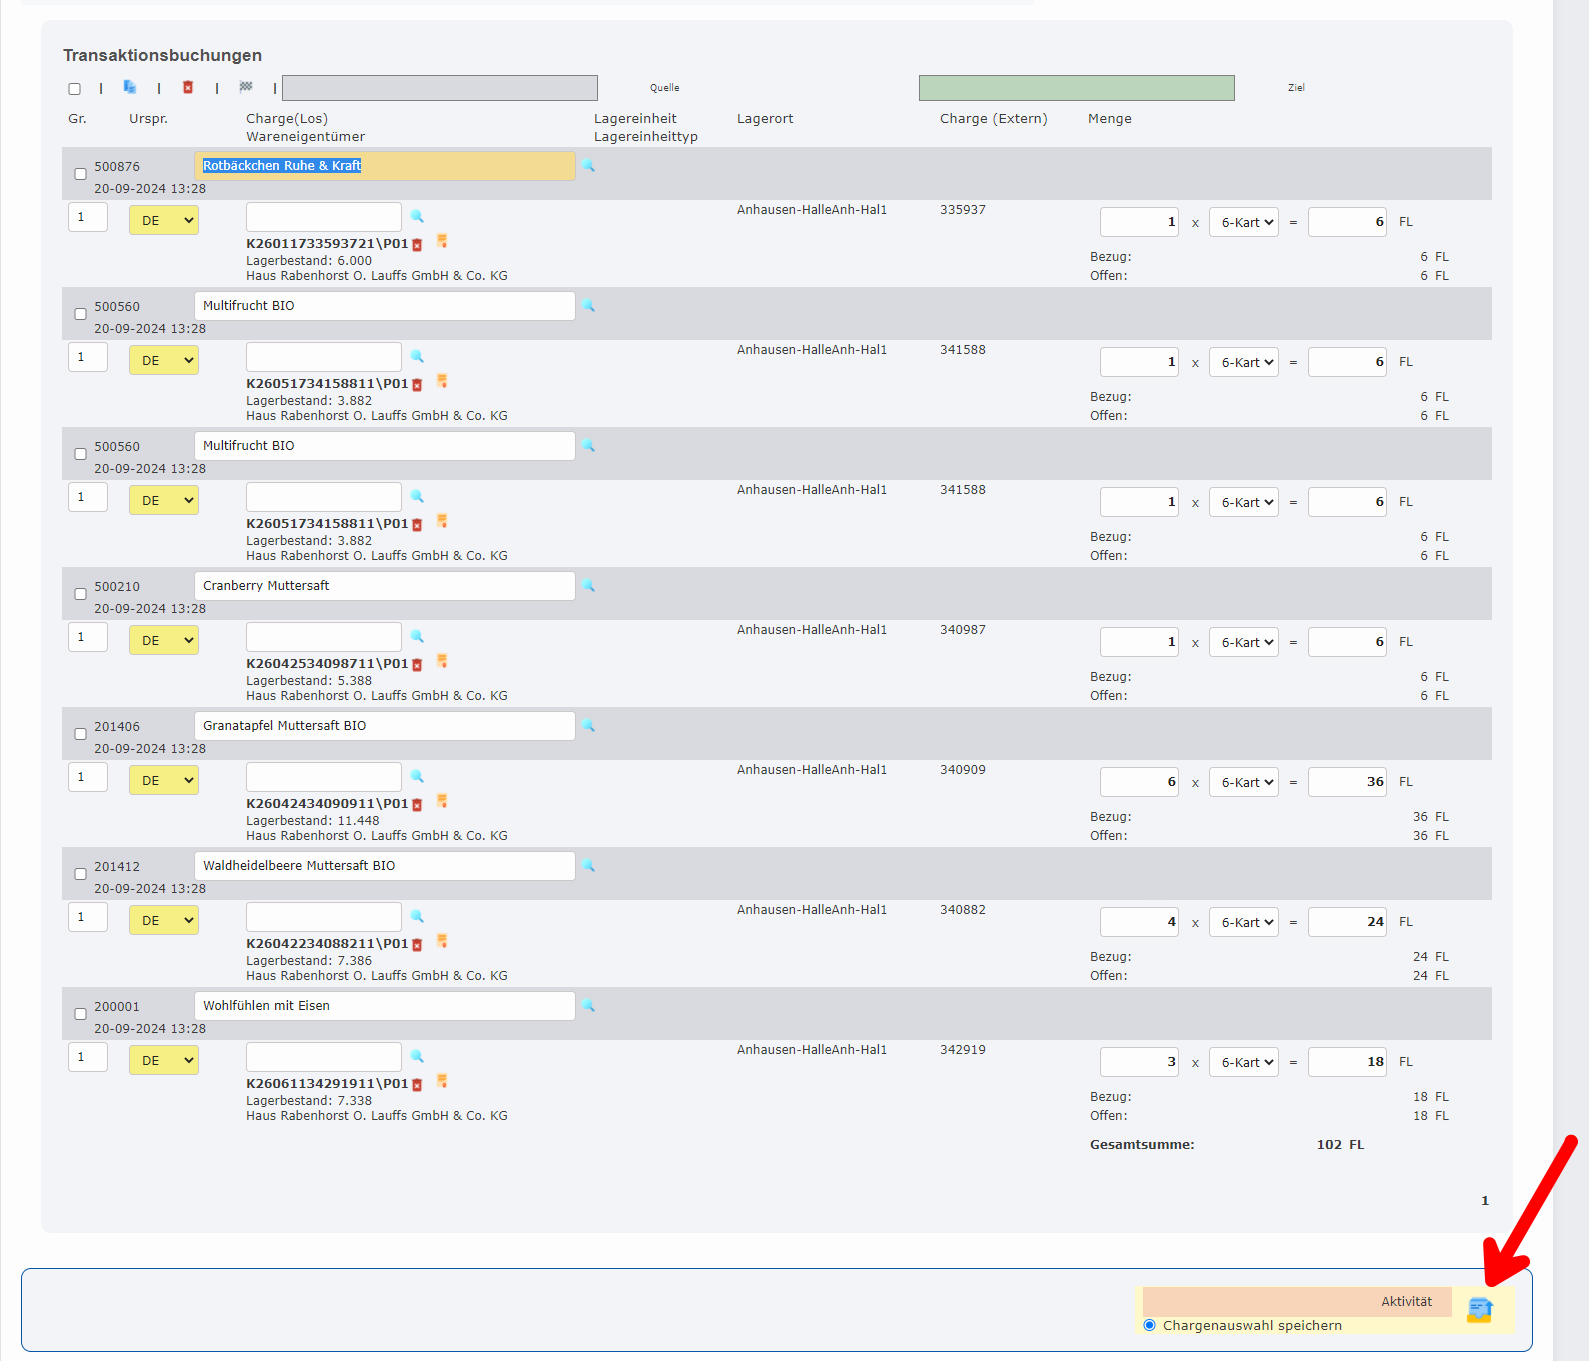The width and height of the screenshot is (1589, 1361).
Task: Toggle the select-all checkbox in the toolbar
Action: pos(75,89)
